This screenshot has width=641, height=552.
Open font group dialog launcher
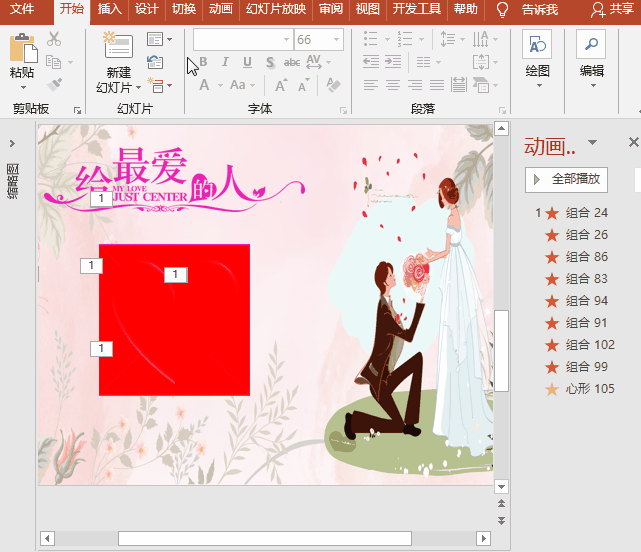tap(343, 110)
